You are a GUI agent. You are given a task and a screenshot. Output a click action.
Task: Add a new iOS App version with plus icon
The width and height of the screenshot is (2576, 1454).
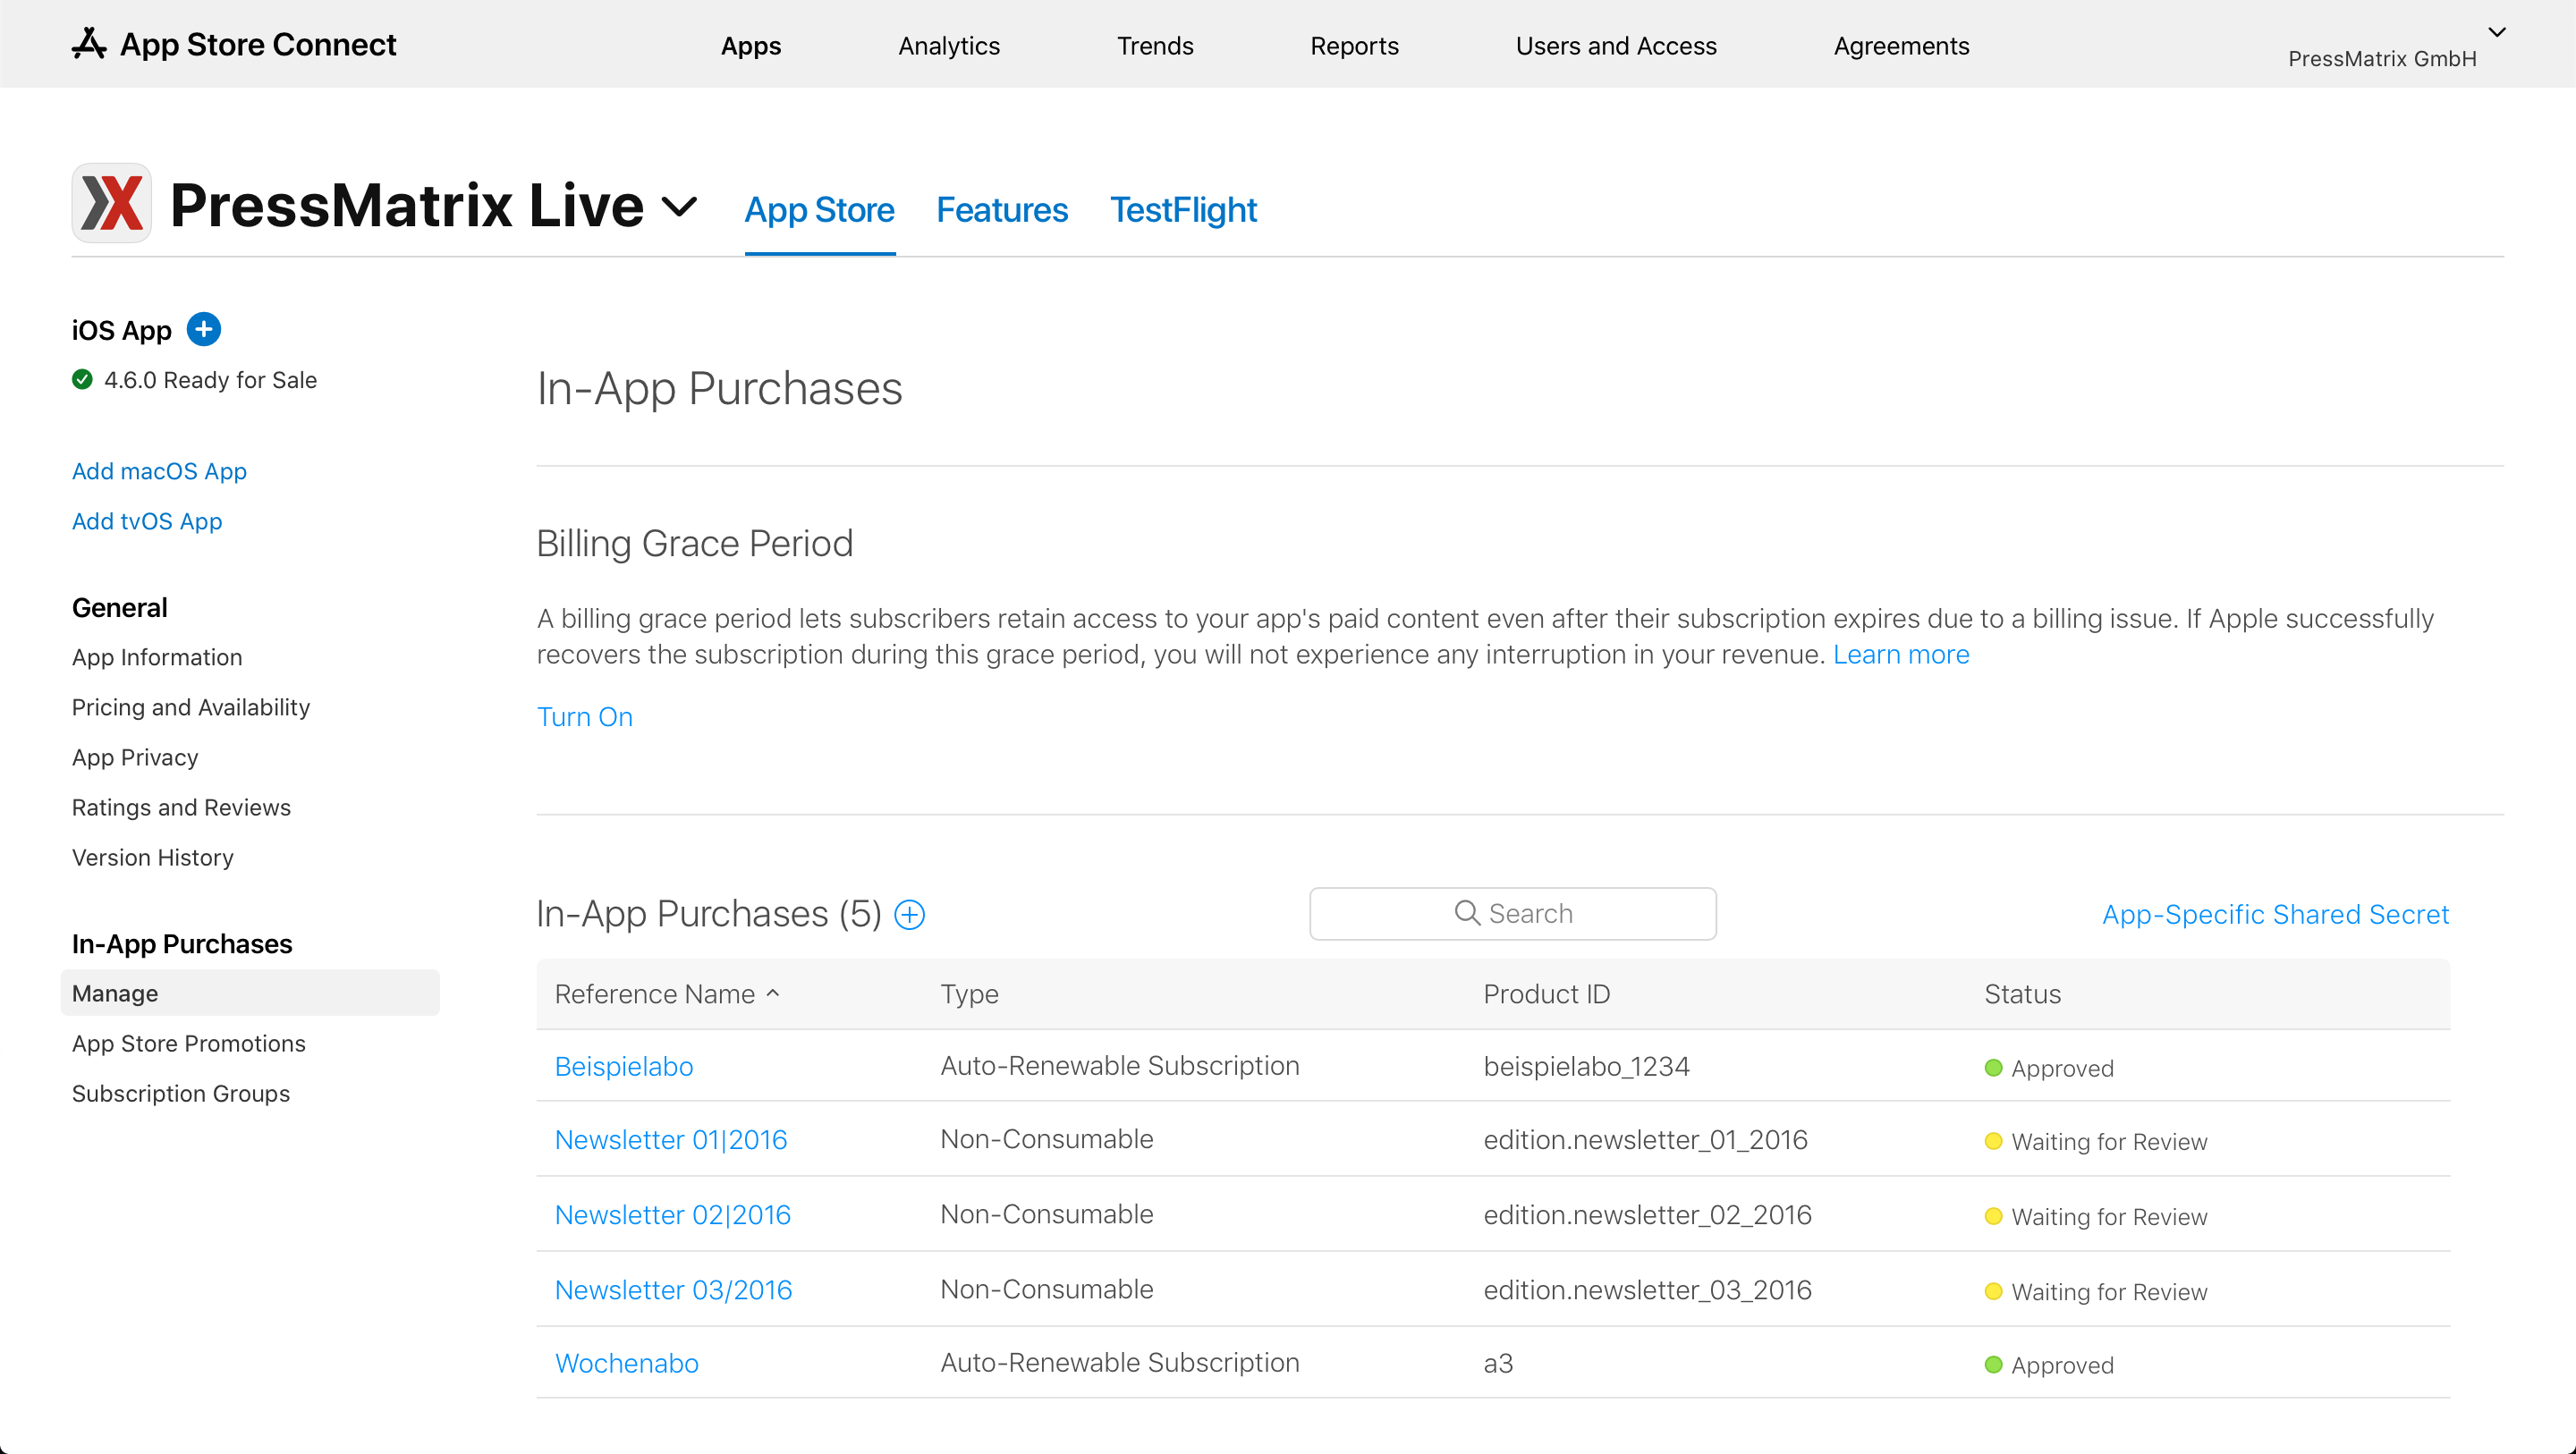(x=204, y=329)
